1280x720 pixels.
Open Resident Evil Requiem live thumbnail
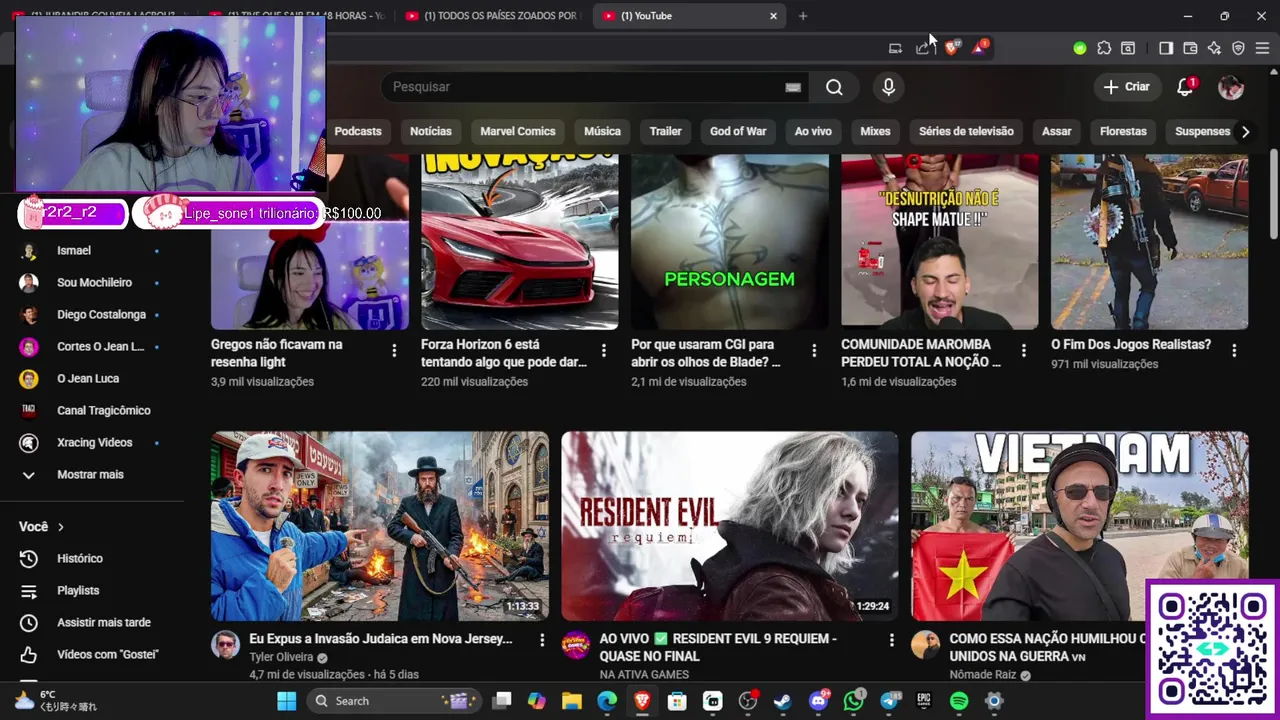tap(730, 526)
